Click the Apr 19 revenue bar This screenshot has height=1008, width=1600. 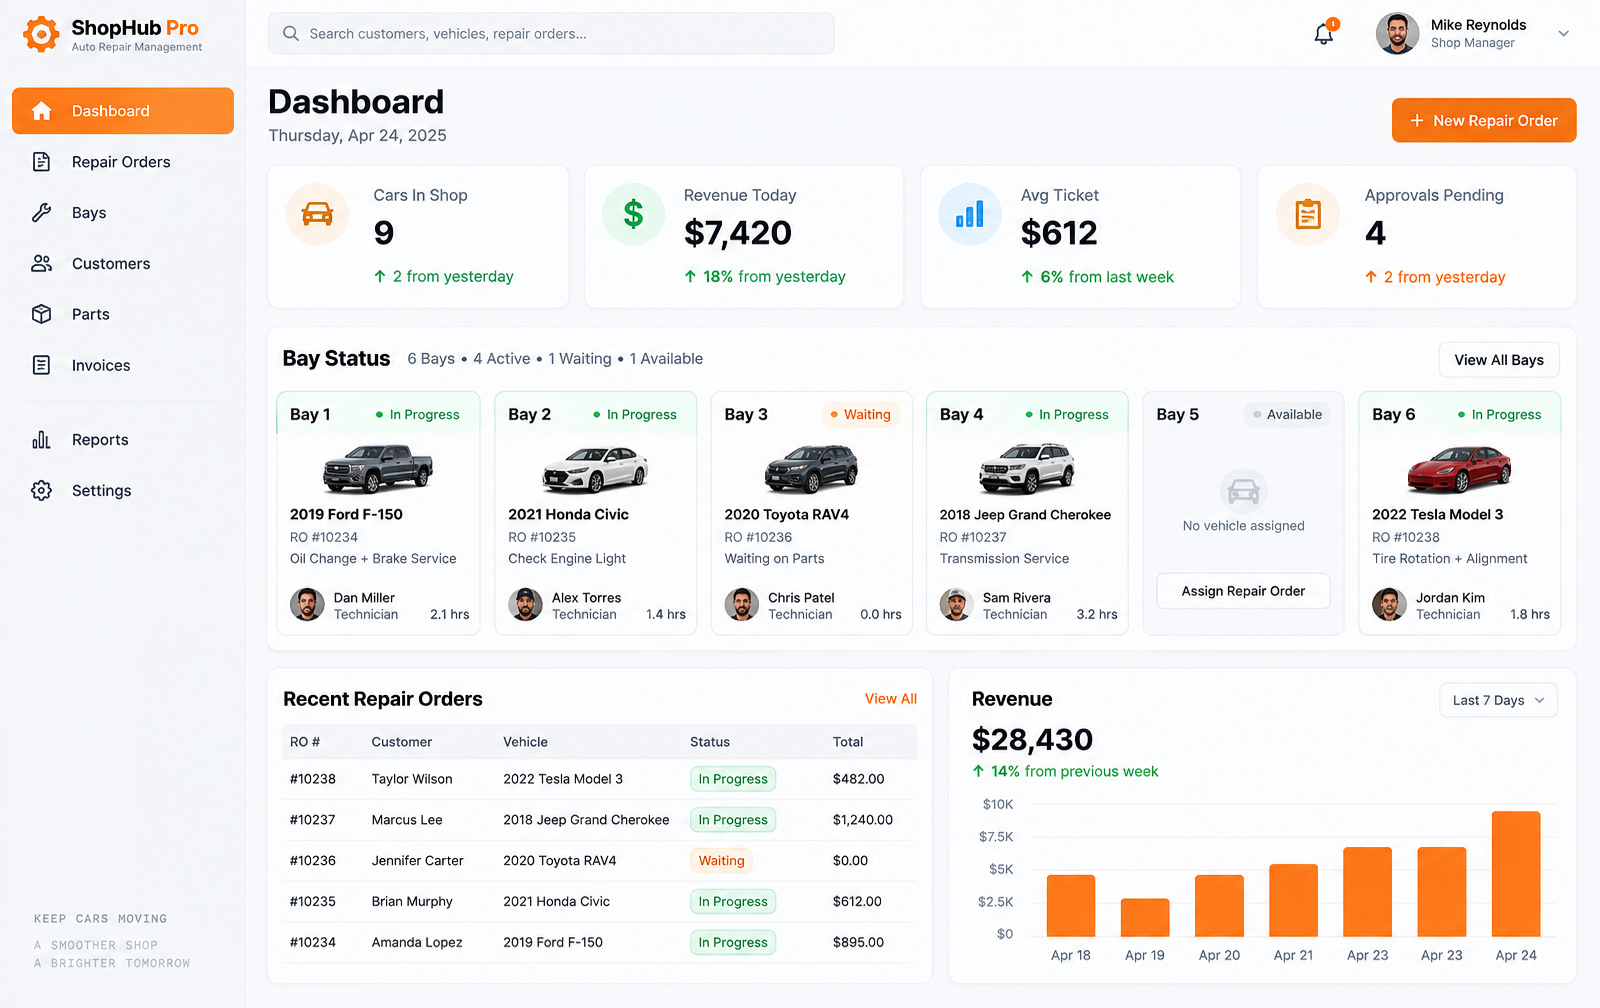1145,917
